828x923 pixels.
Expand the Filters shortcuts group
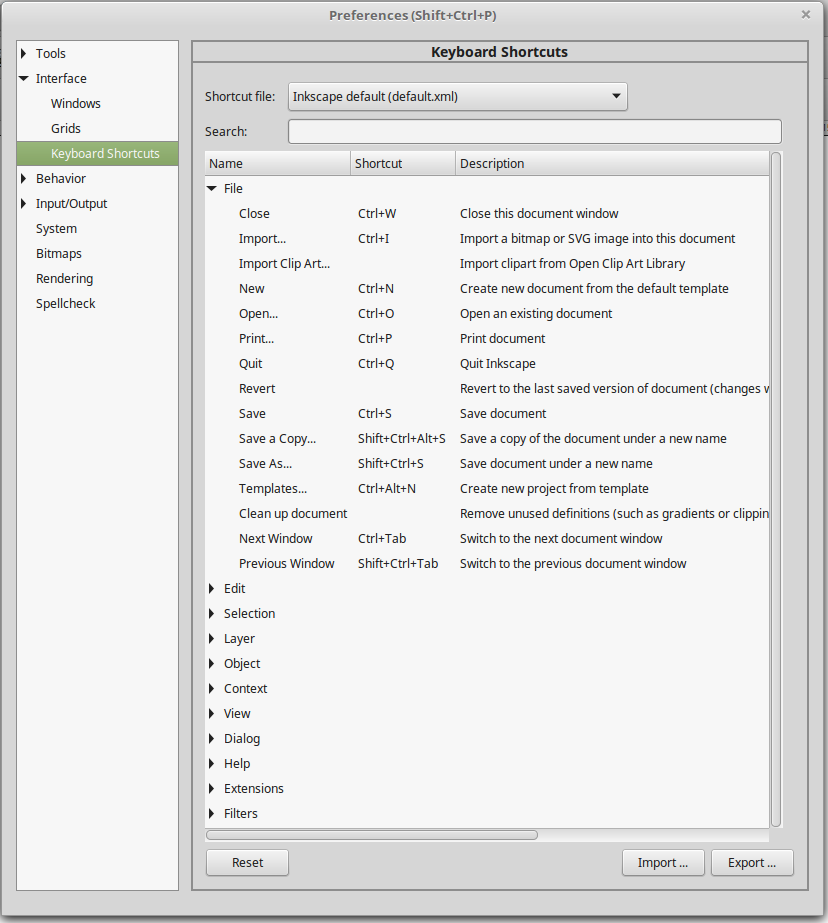click(212, 814)
